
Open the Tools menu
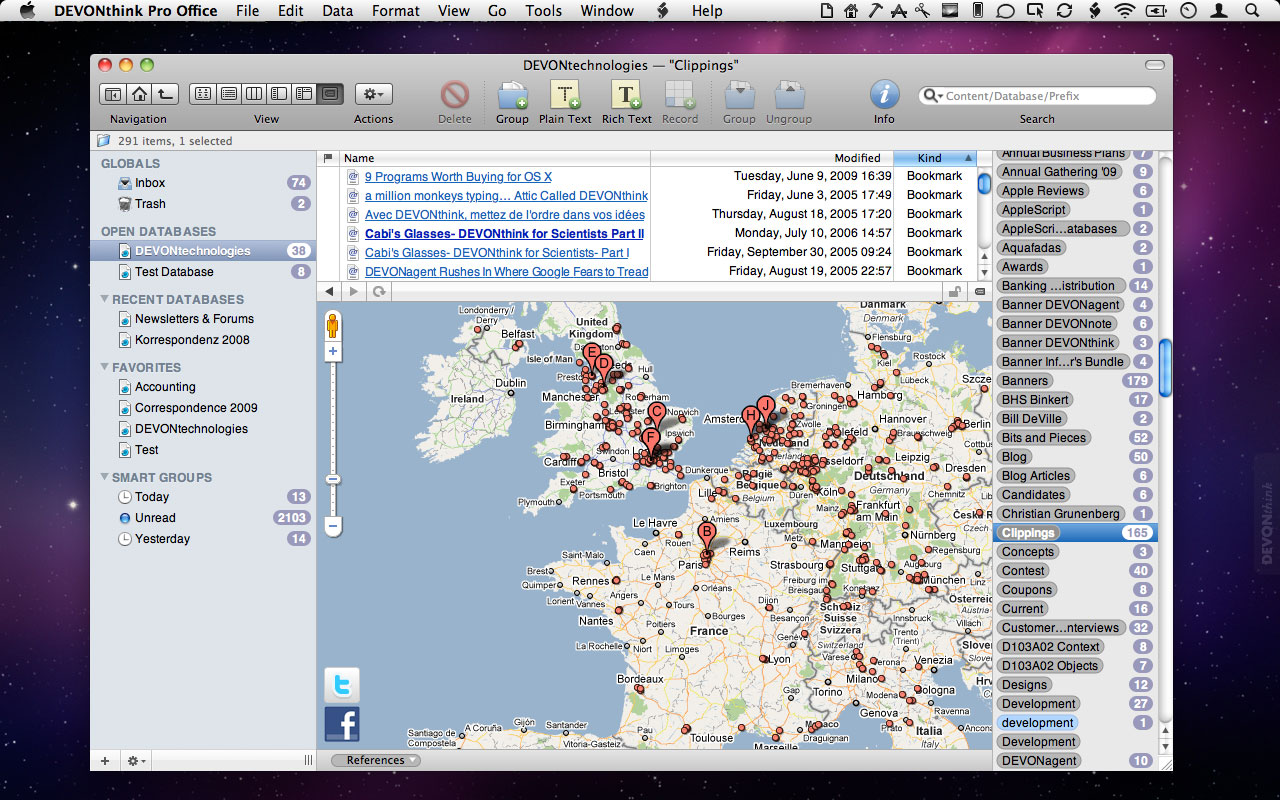(x=543, y=11)
